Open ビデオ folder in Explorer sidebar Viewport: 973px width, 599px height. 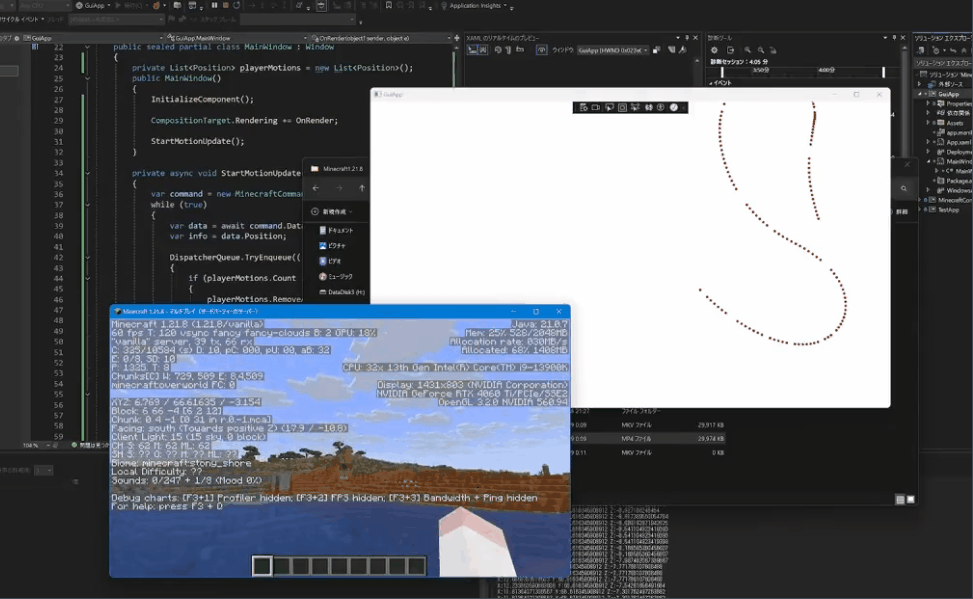click(x=330, y=261)
